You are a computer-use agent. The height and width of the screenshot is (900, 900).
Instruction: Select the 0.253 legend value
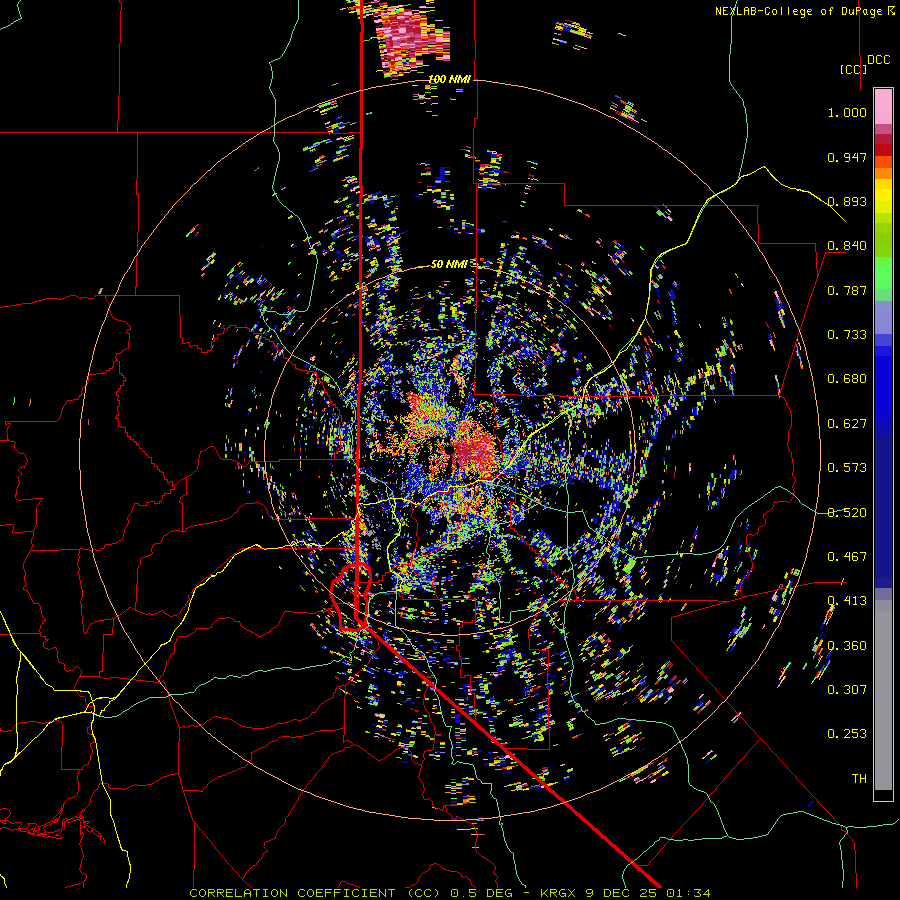847,734
